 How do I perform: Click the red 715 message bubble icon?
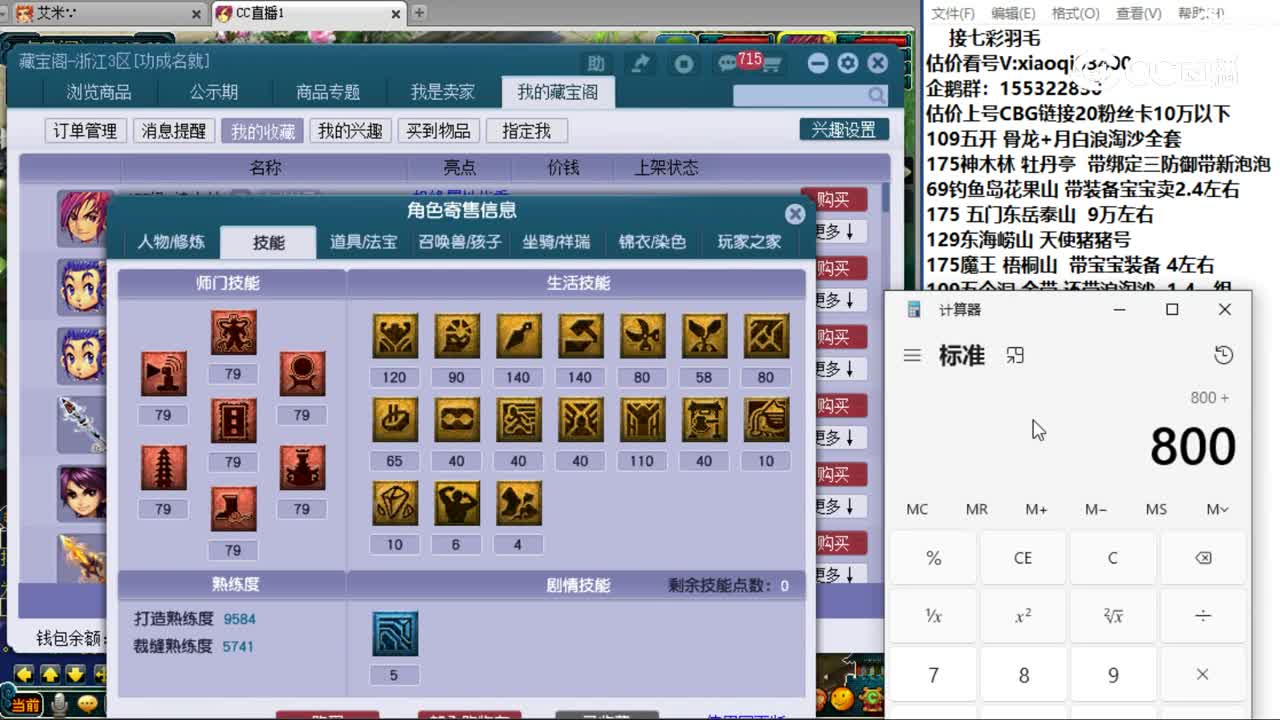[x=740, y=62]
